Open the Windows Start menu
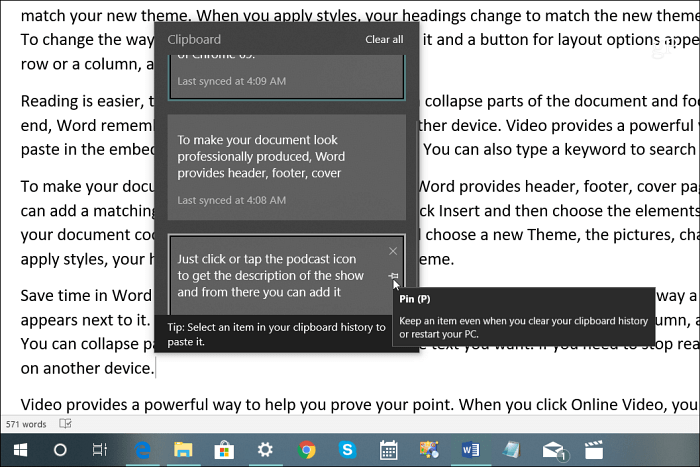This screenshot has width=700, height=467. [x=20, y=450]
